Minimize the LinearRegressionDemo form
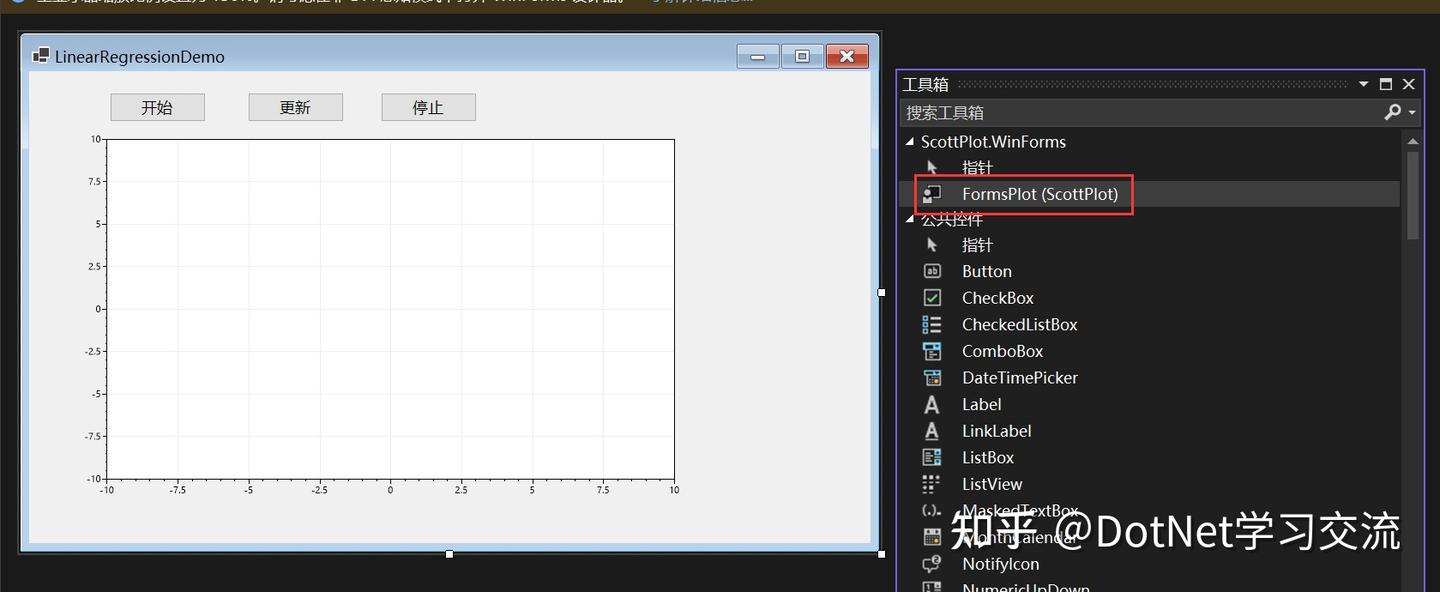The height and width of the screenshot is (592, 1440). click(757, 56)
